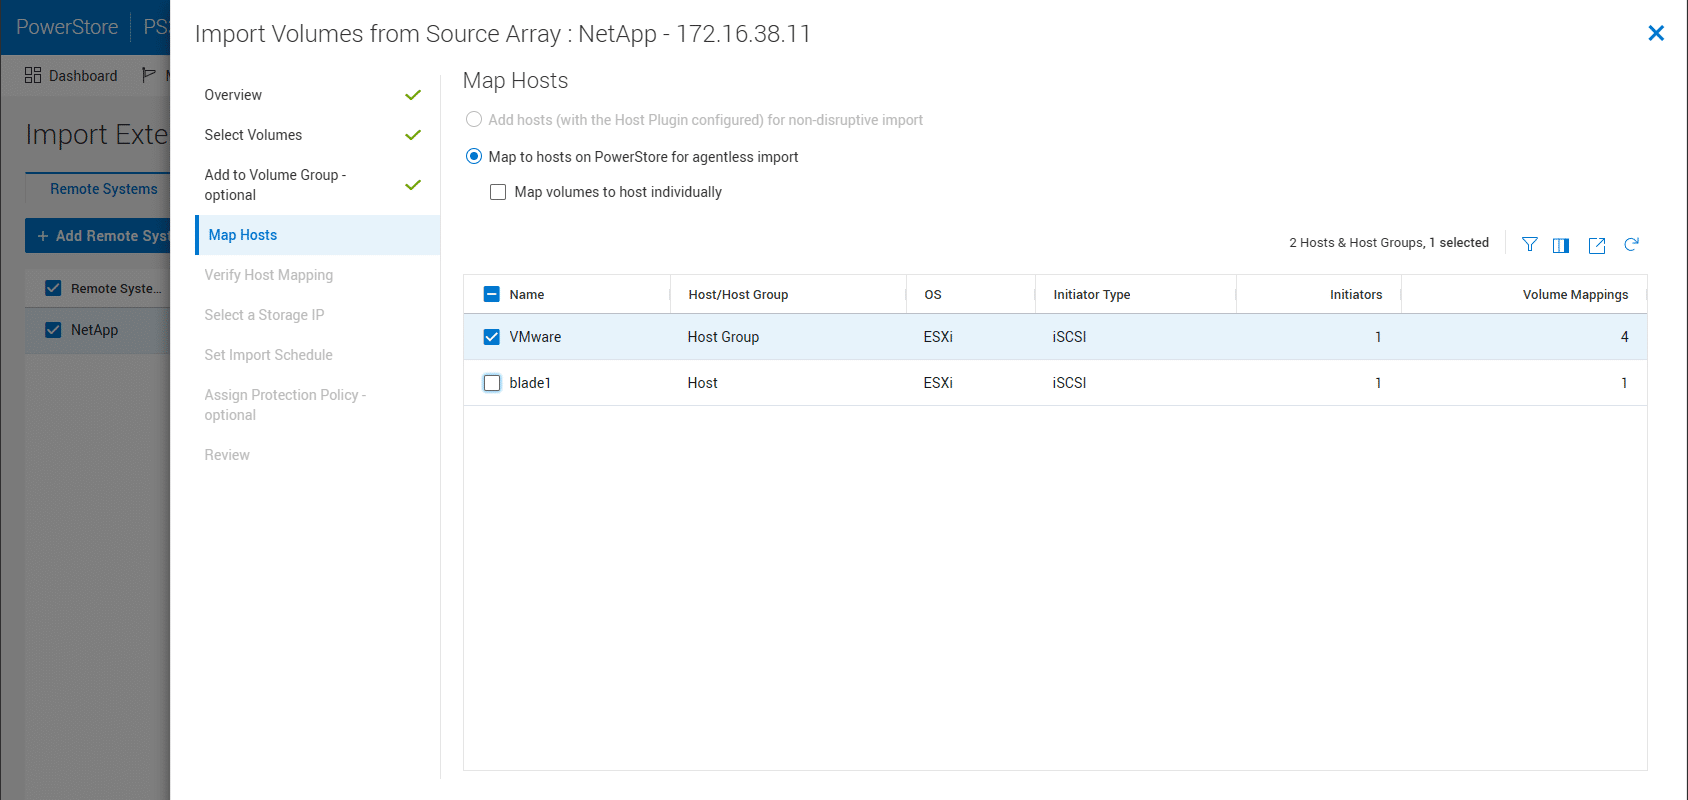Click the hosts selected count text

pyautogui.click(x=1389, y=243)
